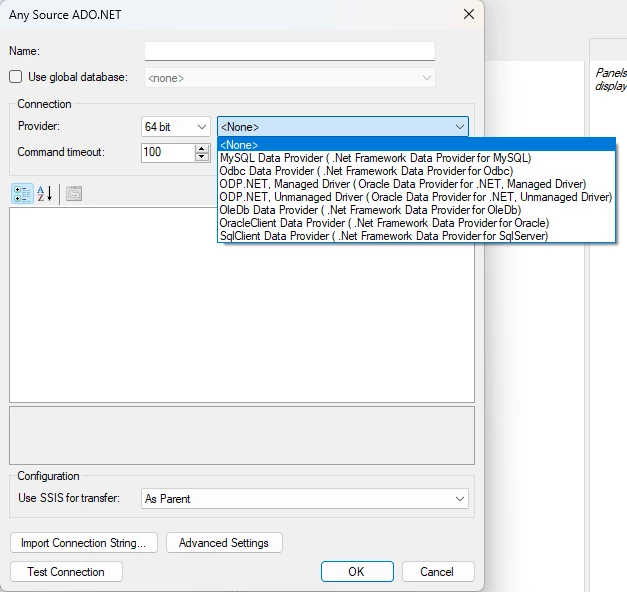Click the property description pane below grid
Viewport: 627px width, 592px height.
(x=242, y=436)
